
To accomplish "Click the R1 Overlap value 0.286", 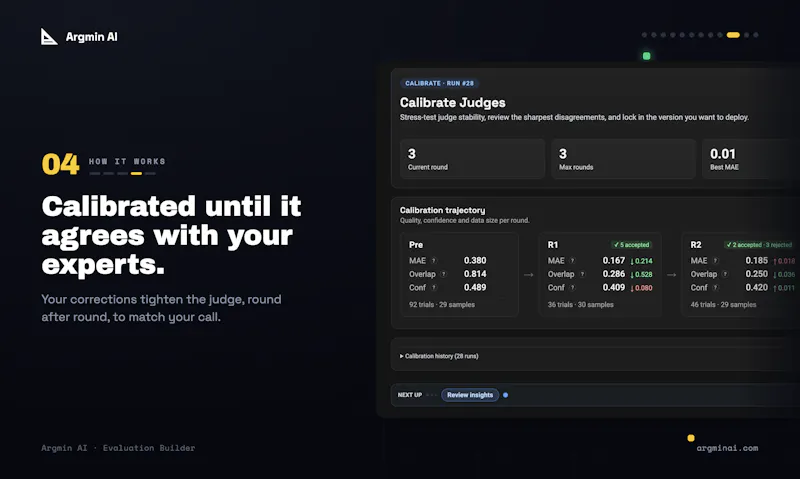I will click(x=614, y=274).
